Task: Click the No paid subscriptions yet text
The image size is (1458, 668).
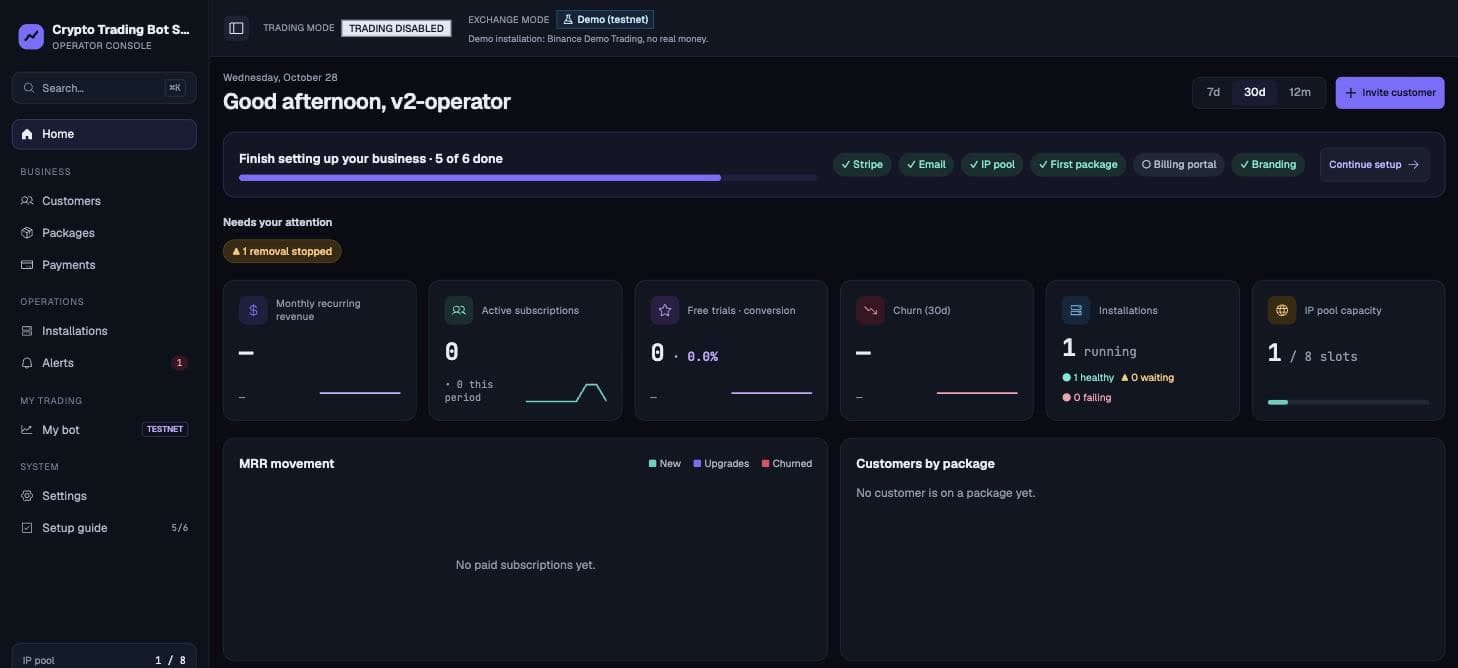Action: click(525, 565)
